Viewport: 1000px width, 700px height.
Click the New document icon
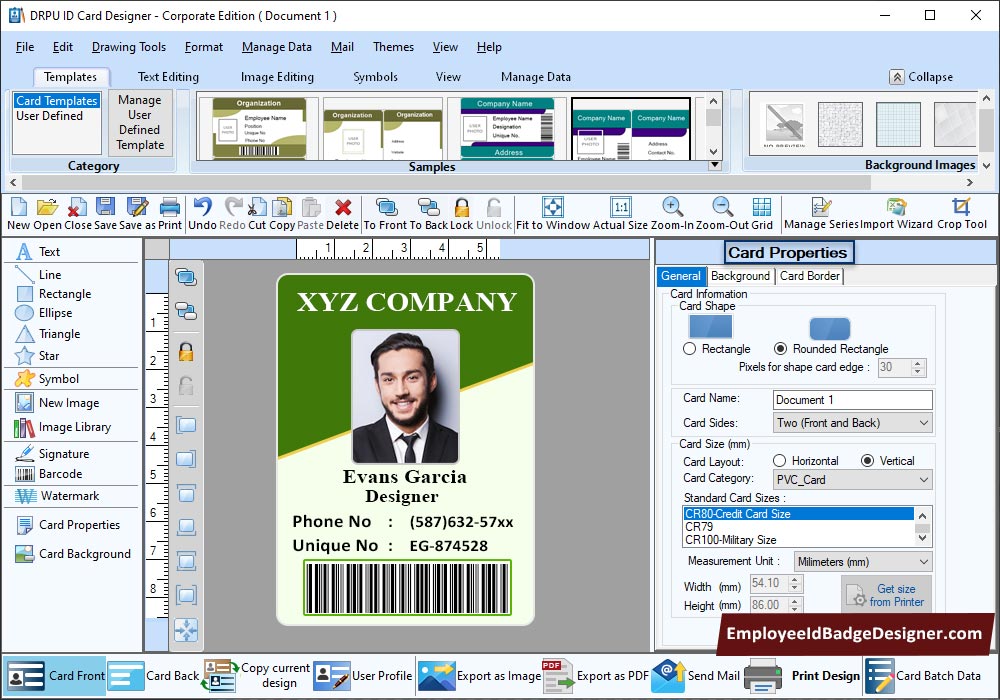tap(19, 207)
